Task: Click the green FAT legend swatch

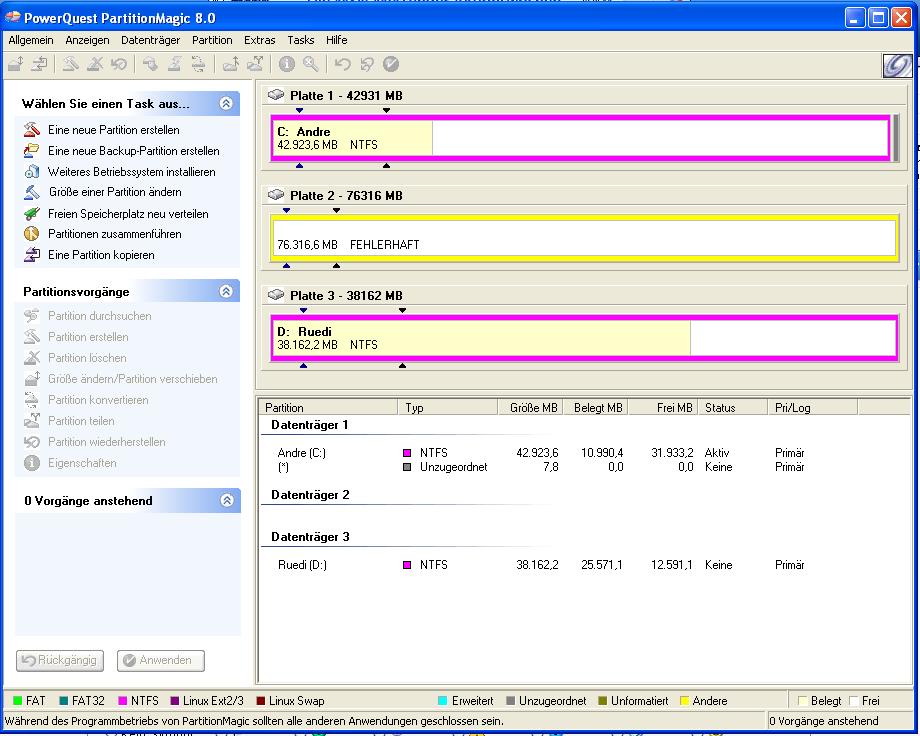Action: point(17,701)
